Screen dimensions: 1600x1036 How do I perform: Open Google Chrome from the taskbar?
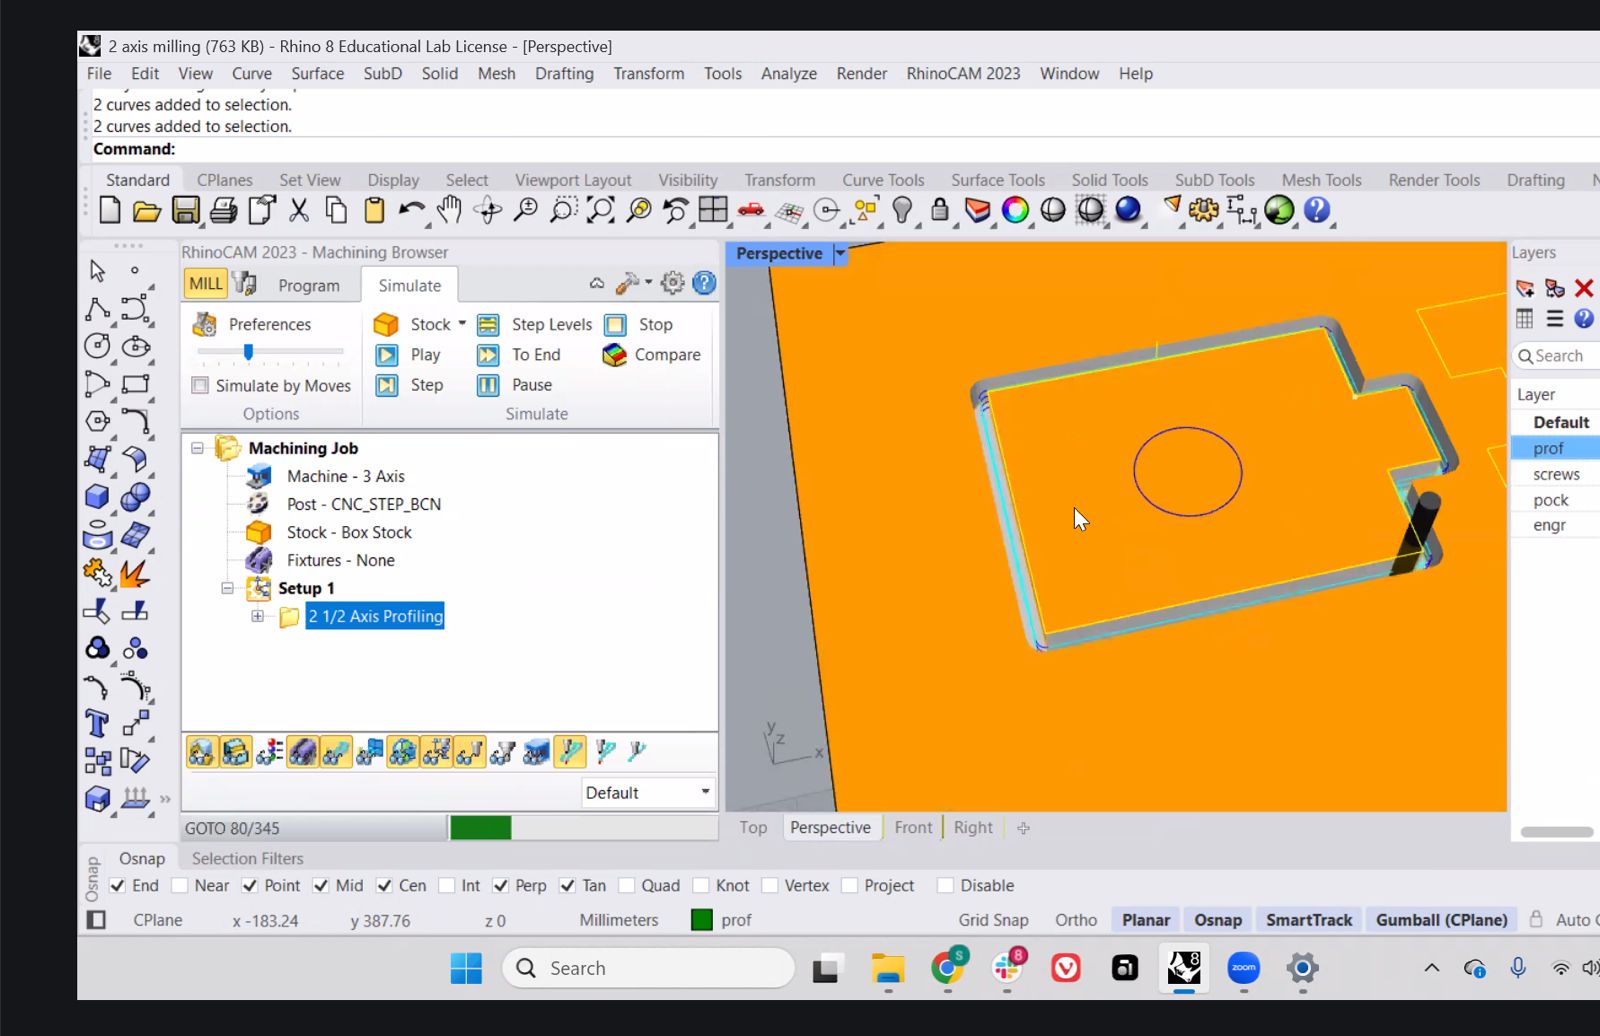pos(948,968)
